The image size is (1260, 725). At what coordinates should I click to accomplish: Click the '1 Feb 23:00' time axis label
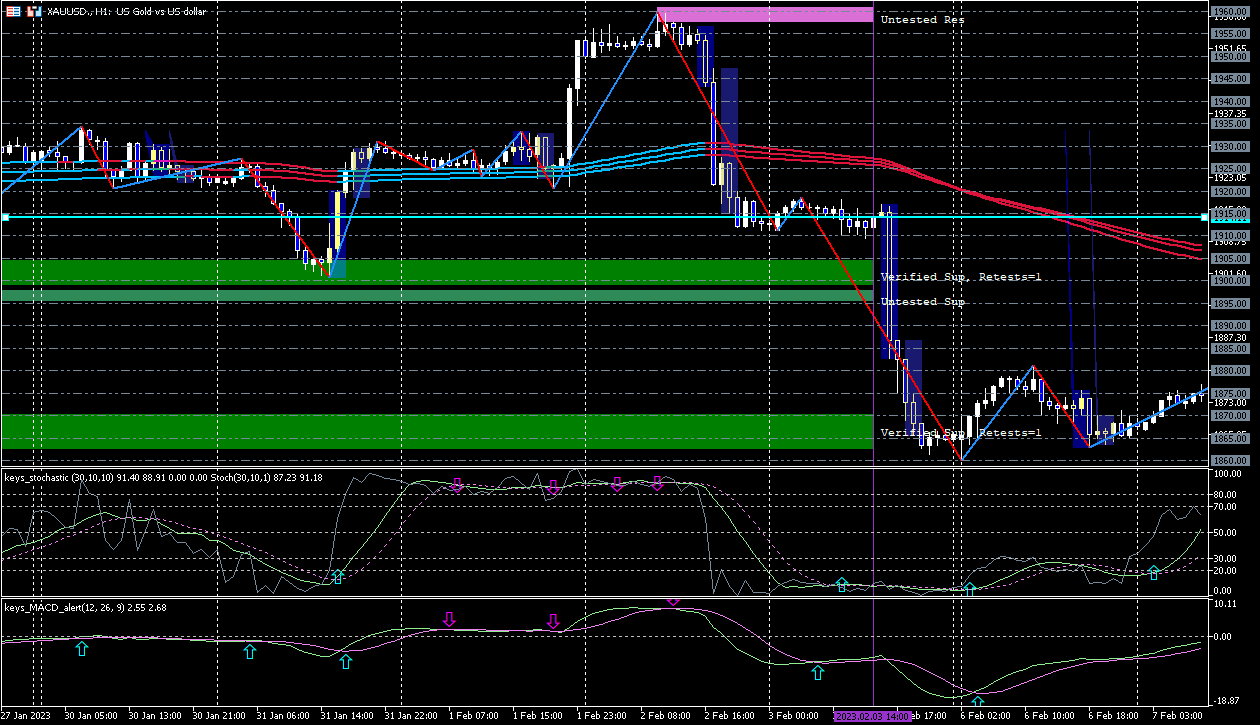pyautogui.click(x=602, y=716)
